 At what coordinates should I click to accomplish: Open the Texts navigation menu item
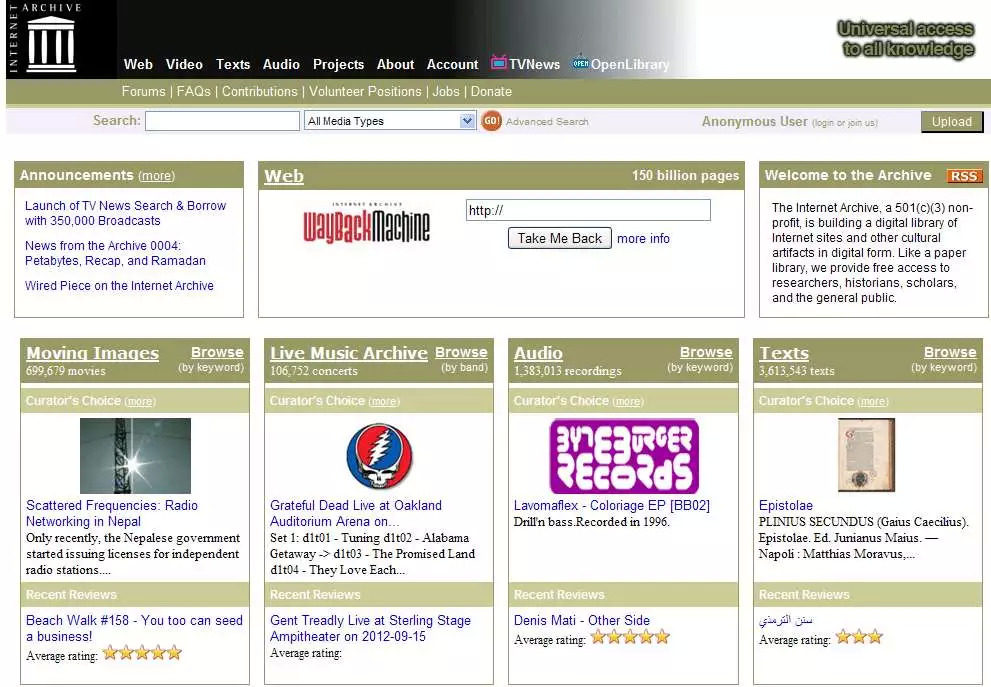(x=233, y=64)
